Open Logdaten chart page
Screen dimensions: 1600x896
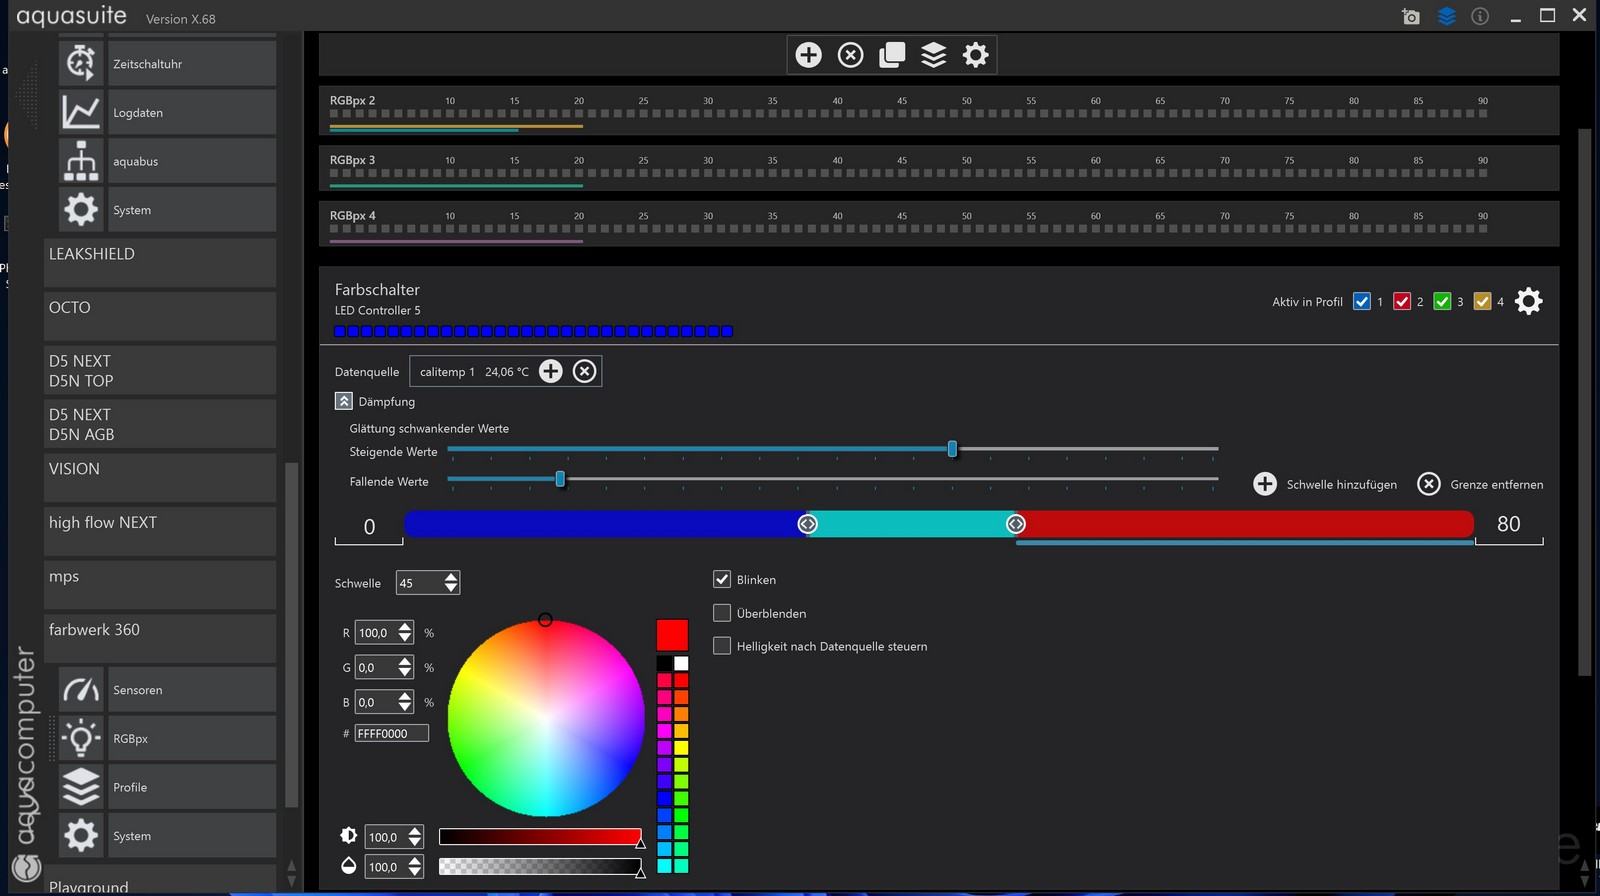tap(167, 112)
